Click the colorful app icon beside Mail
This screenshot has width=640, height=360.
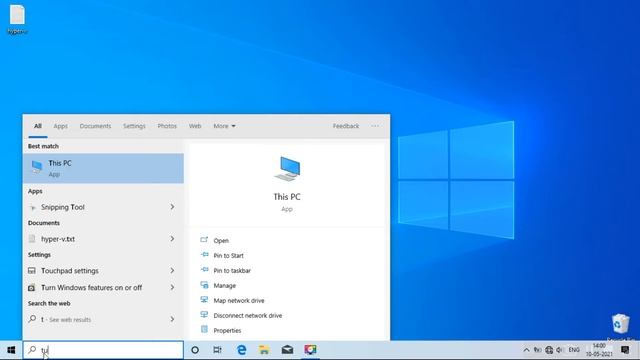(x=310, y=350)
